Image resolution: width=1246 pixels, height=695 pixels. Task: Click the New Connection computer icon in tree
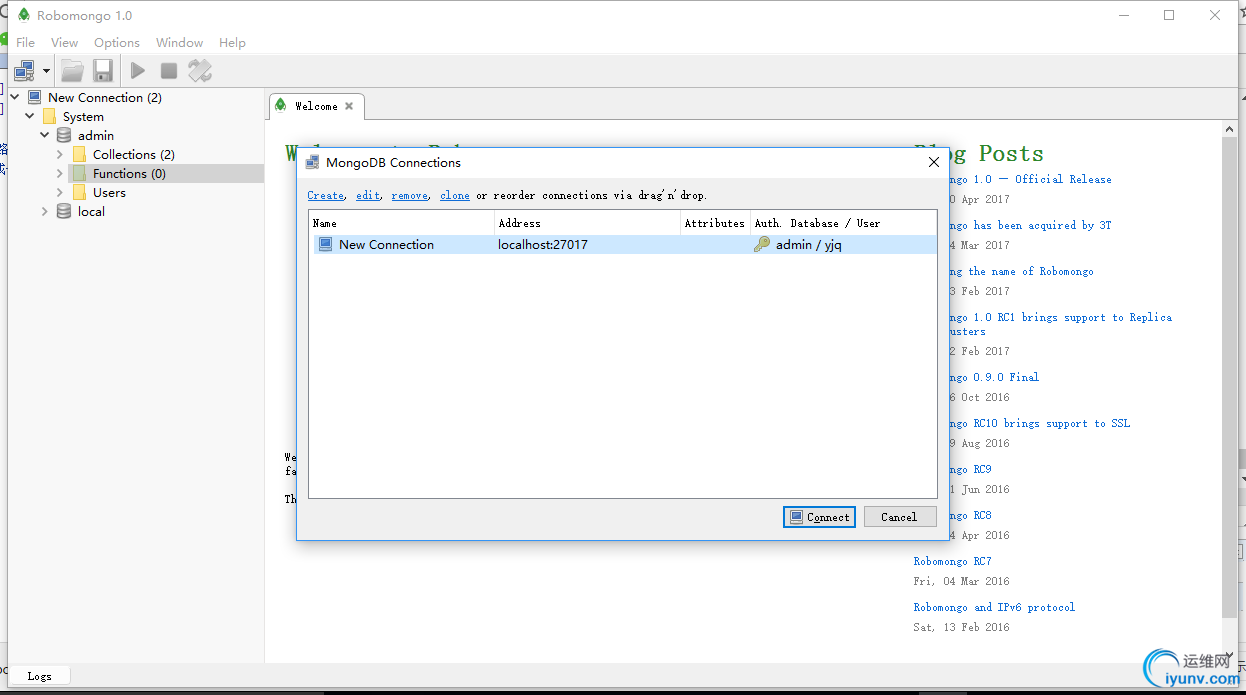point(34,98)
